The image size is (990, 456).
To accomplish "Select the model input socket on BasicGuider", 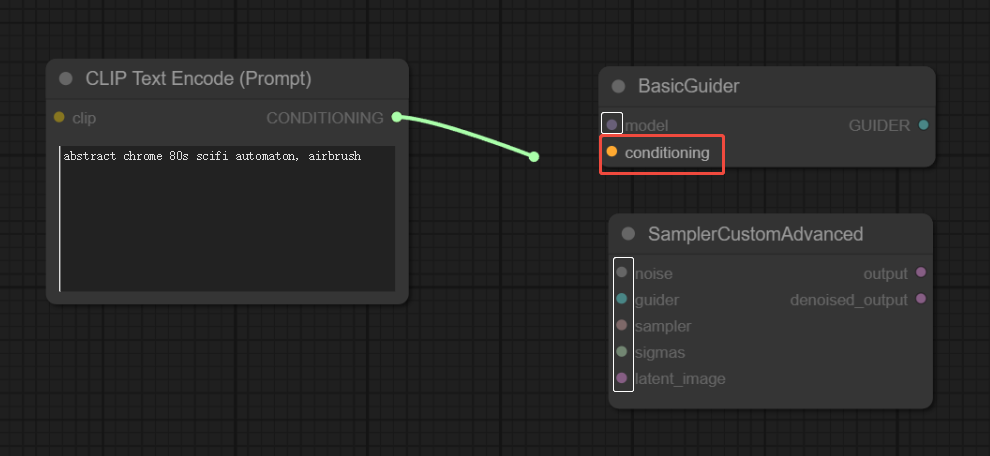I will pos(612,125).
